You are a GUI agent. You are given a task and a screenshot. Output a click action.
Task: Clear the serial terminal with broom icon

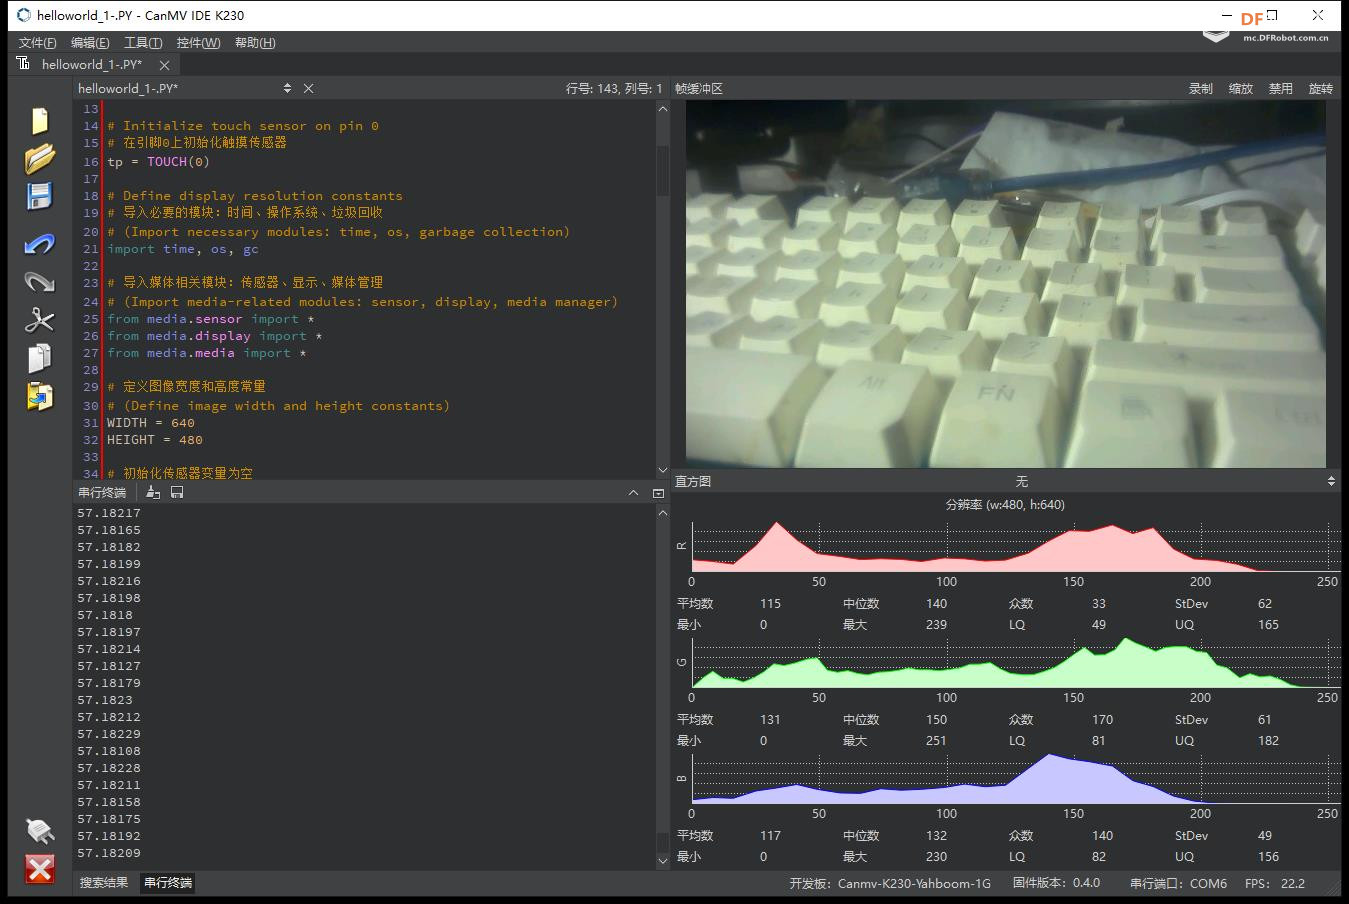(x=153, y=492)
